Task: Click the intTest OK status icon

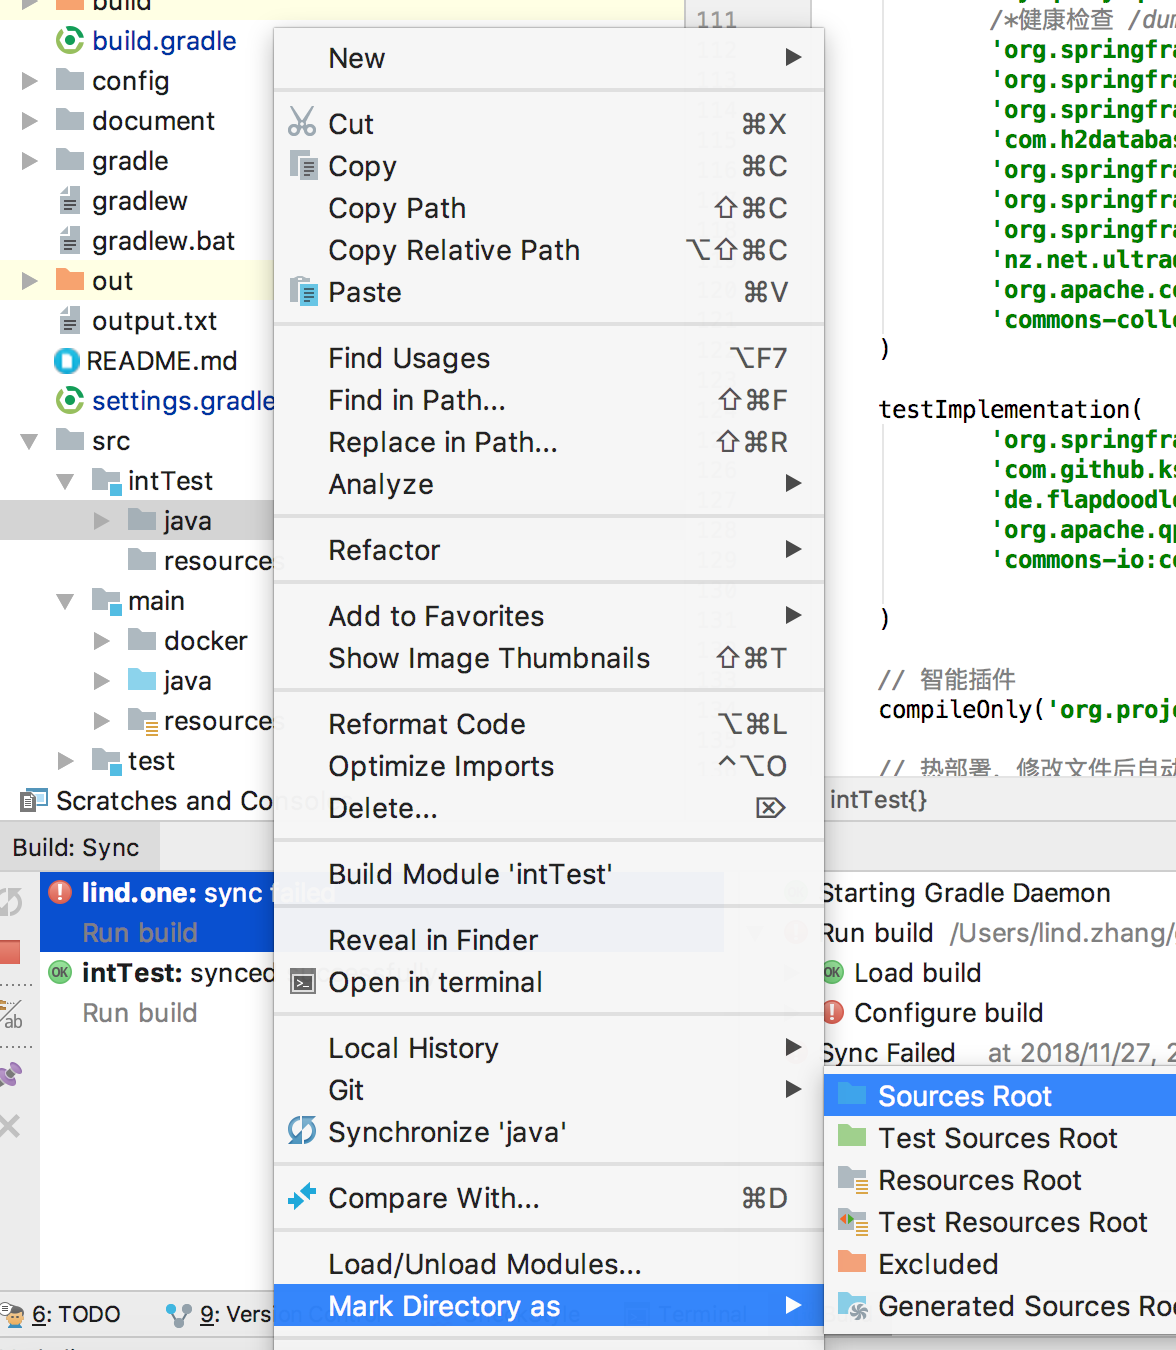Action: [60, 972]
